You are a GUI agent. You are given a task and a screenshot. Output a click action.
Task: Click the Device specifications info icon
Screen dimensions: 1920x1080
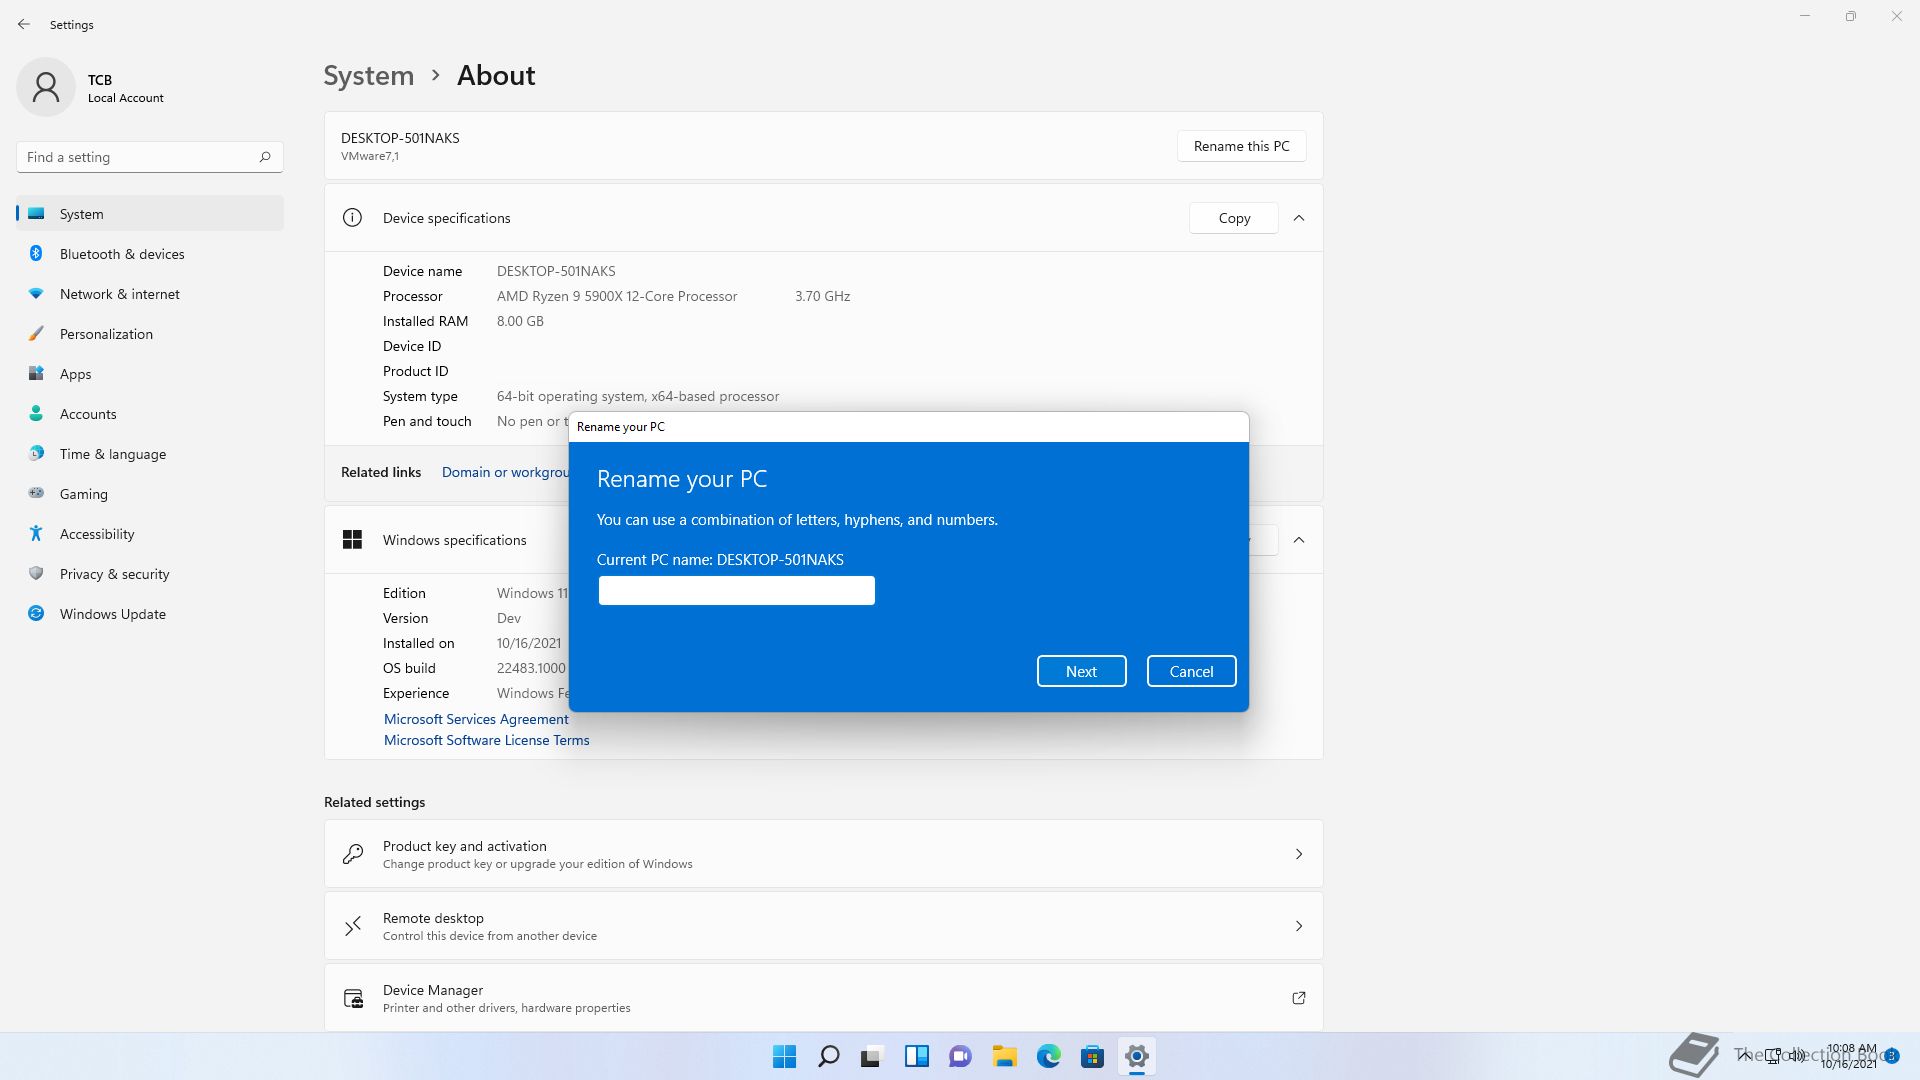[x=352, y=217]
